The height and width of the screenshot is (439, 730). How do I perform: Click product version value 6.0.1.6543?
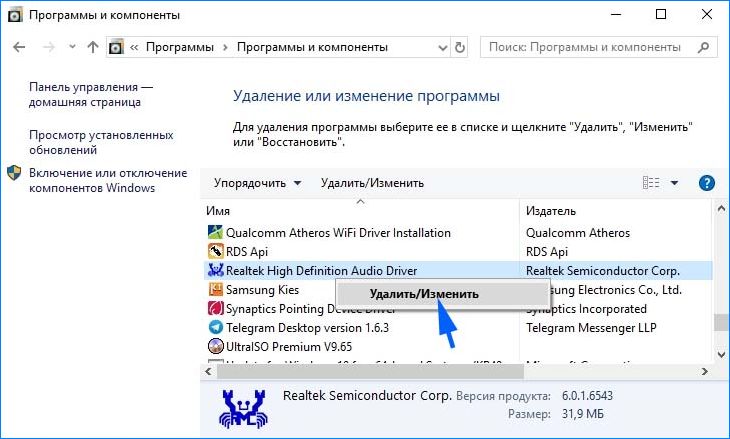[x=587, y=396]
